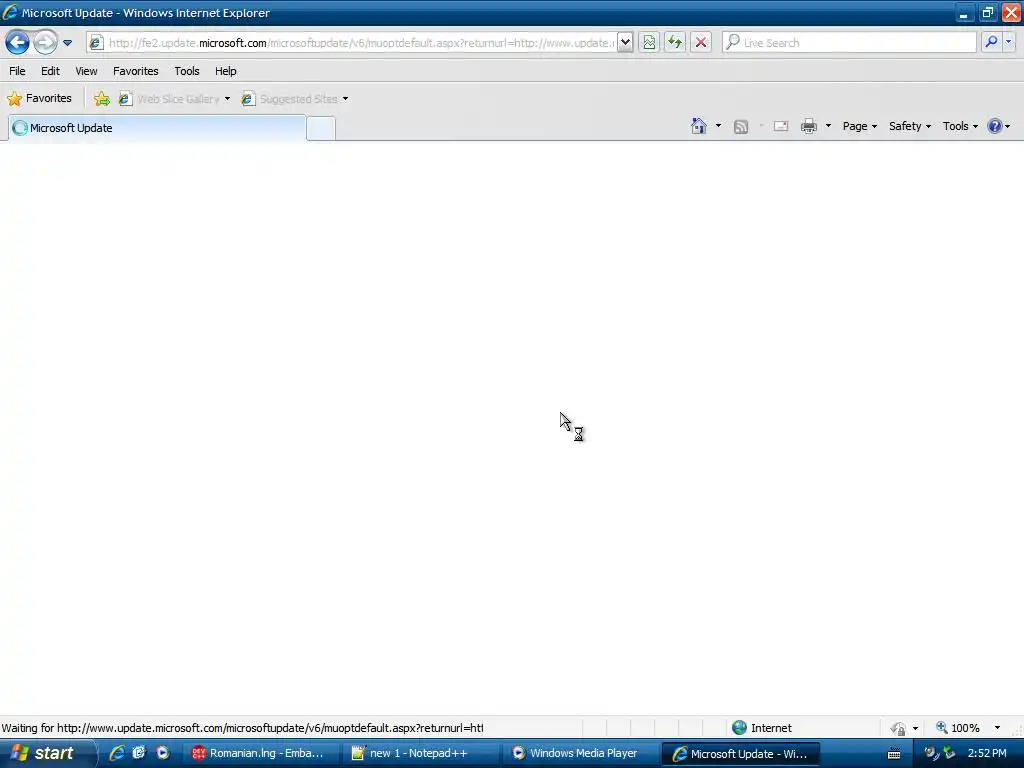This screenshot has width=1024, height=768.
Task: Switch to Windows Media Player taskbar button
Action: pyautogui.click(x=580, y=753)
